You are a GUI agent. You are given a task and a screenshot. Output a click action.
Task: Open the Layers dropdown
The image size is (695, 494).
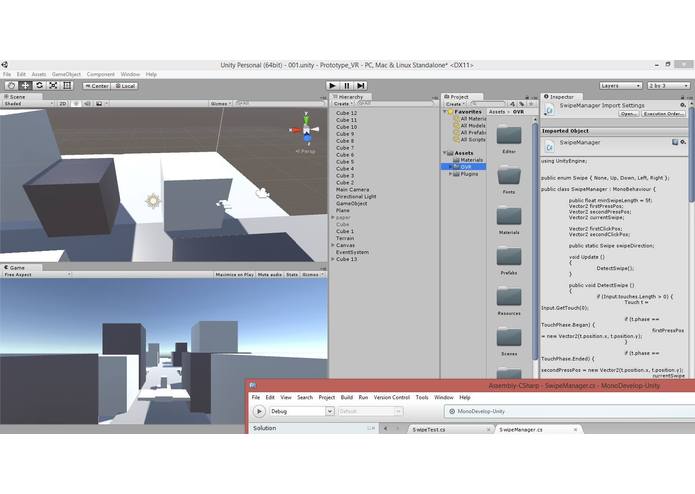pyautogui.click(x=621, y=86)
